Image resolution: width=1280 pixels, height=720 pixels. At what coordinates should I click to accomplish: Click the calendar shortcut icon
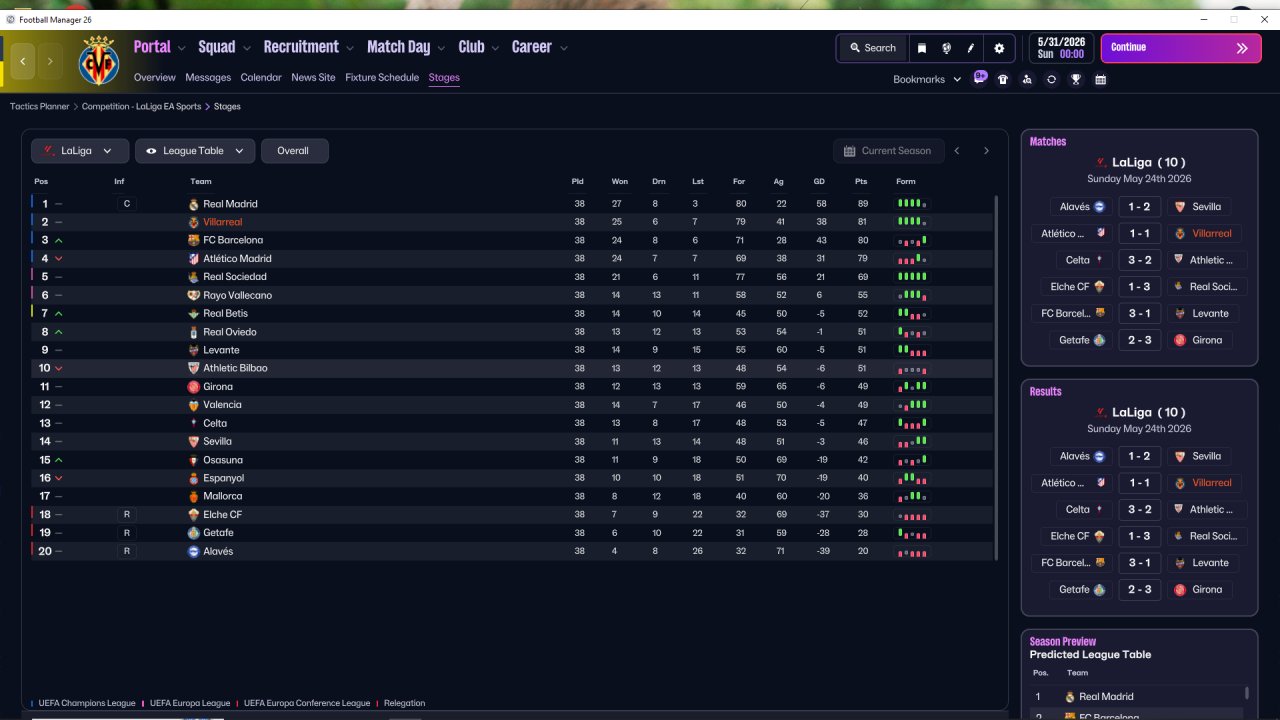pos(1100,79)
